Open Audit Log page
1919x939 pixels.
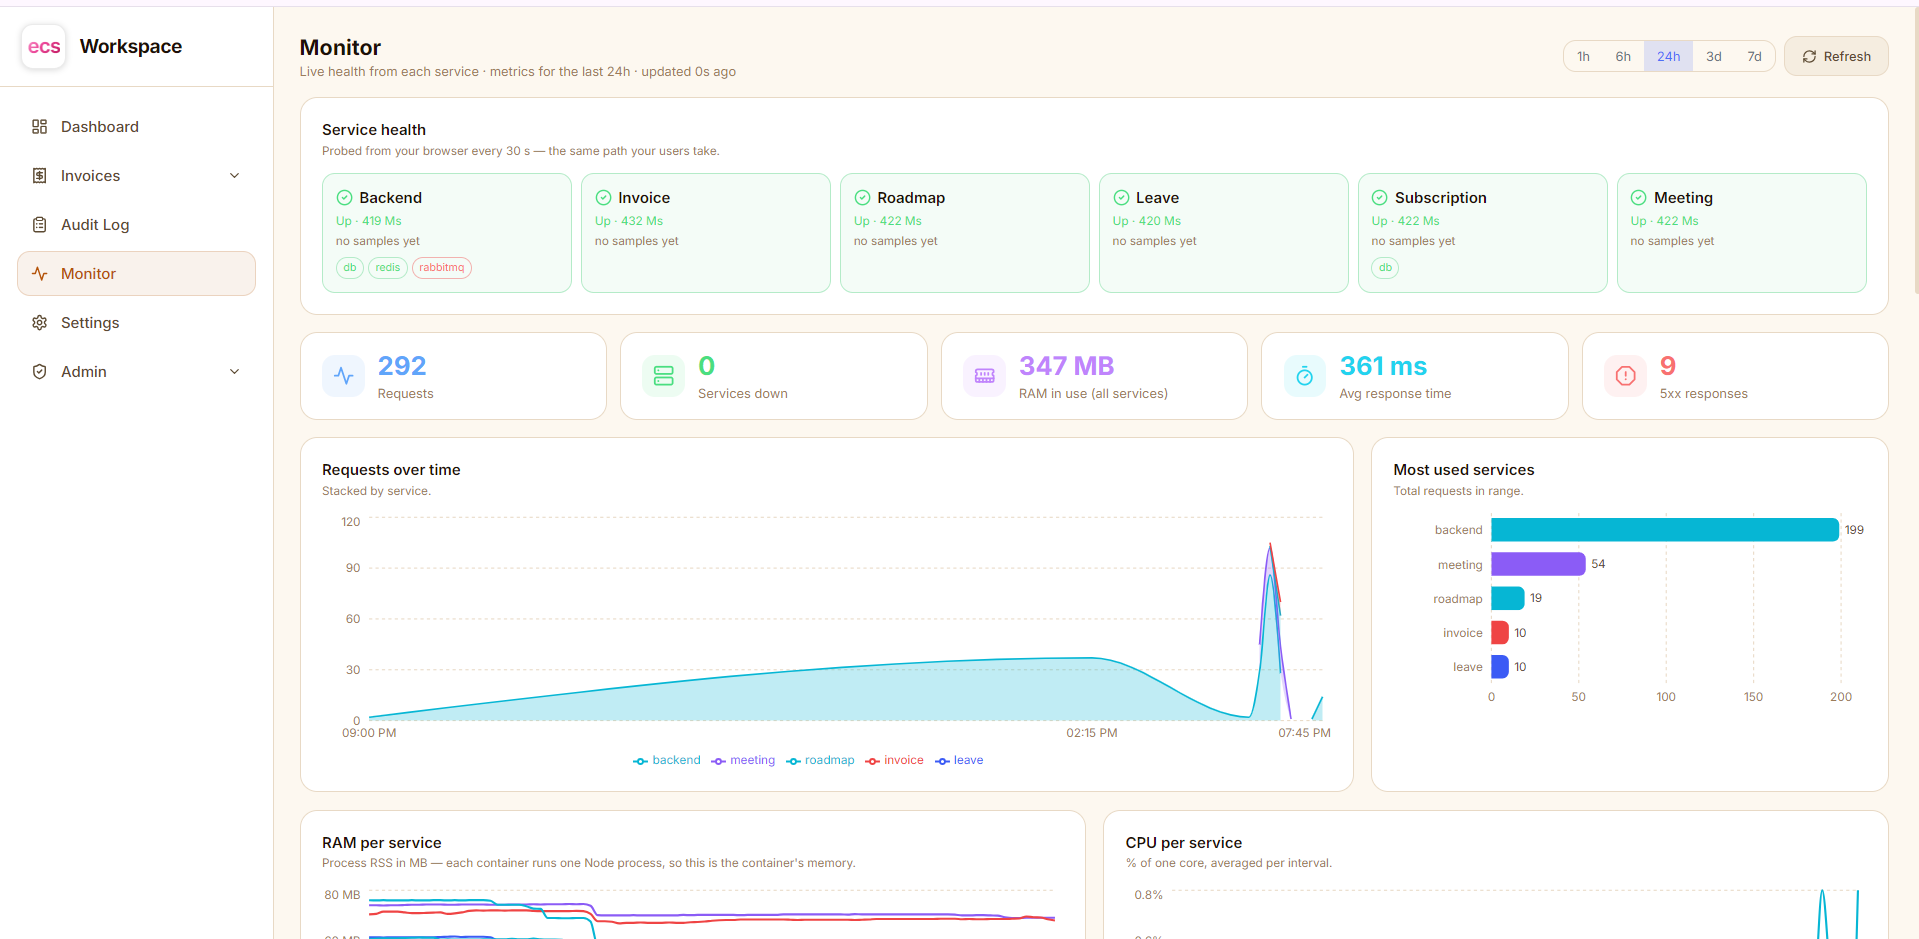click(x=136, y=225)
